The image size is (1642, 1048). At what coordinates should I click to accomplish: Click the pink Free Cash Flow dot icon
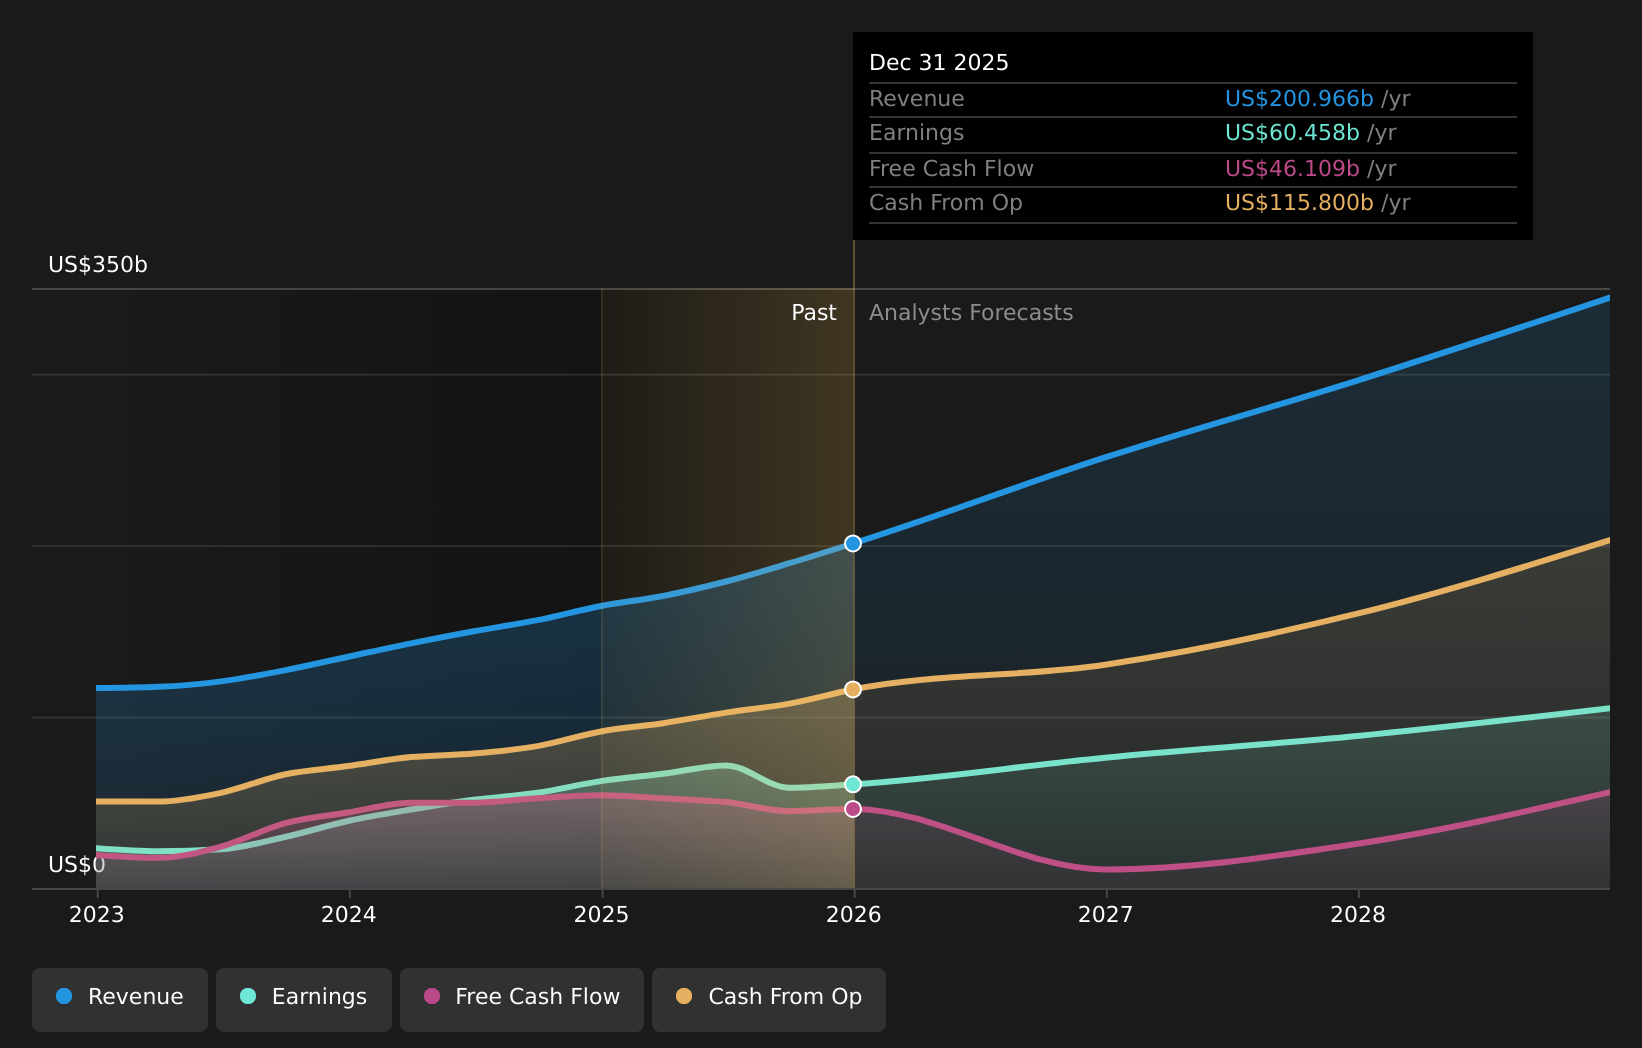pyautogui.click(x=430, y=996)
